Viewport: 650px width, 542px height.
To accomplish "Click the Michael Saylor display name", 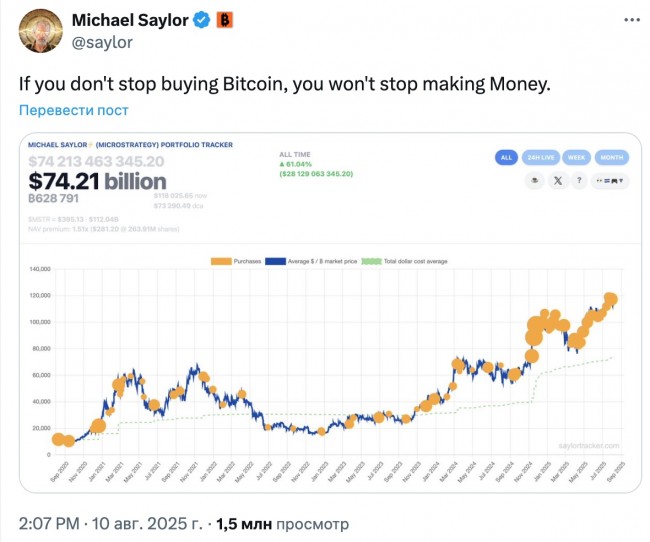I will (130, 20).
